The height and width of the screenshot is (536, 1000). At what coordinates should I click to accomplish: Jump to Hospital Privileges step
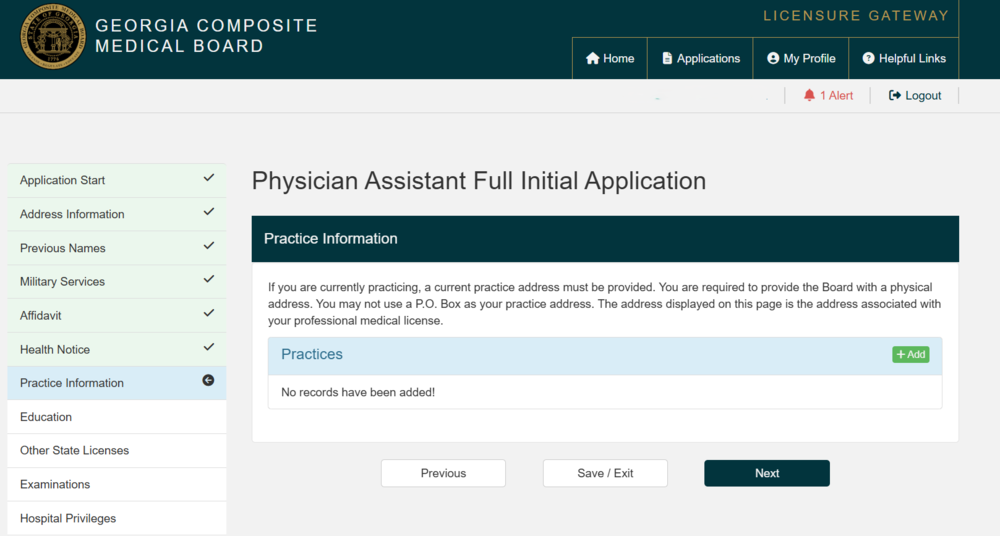pyautogui.click(x=68, y=518)
